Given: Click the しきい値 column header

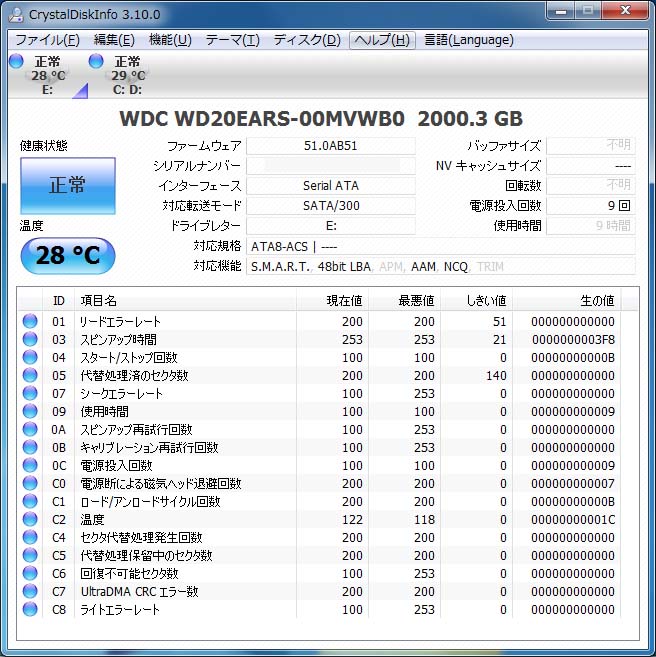Looking at the screenshot, I should click(476, 300).
